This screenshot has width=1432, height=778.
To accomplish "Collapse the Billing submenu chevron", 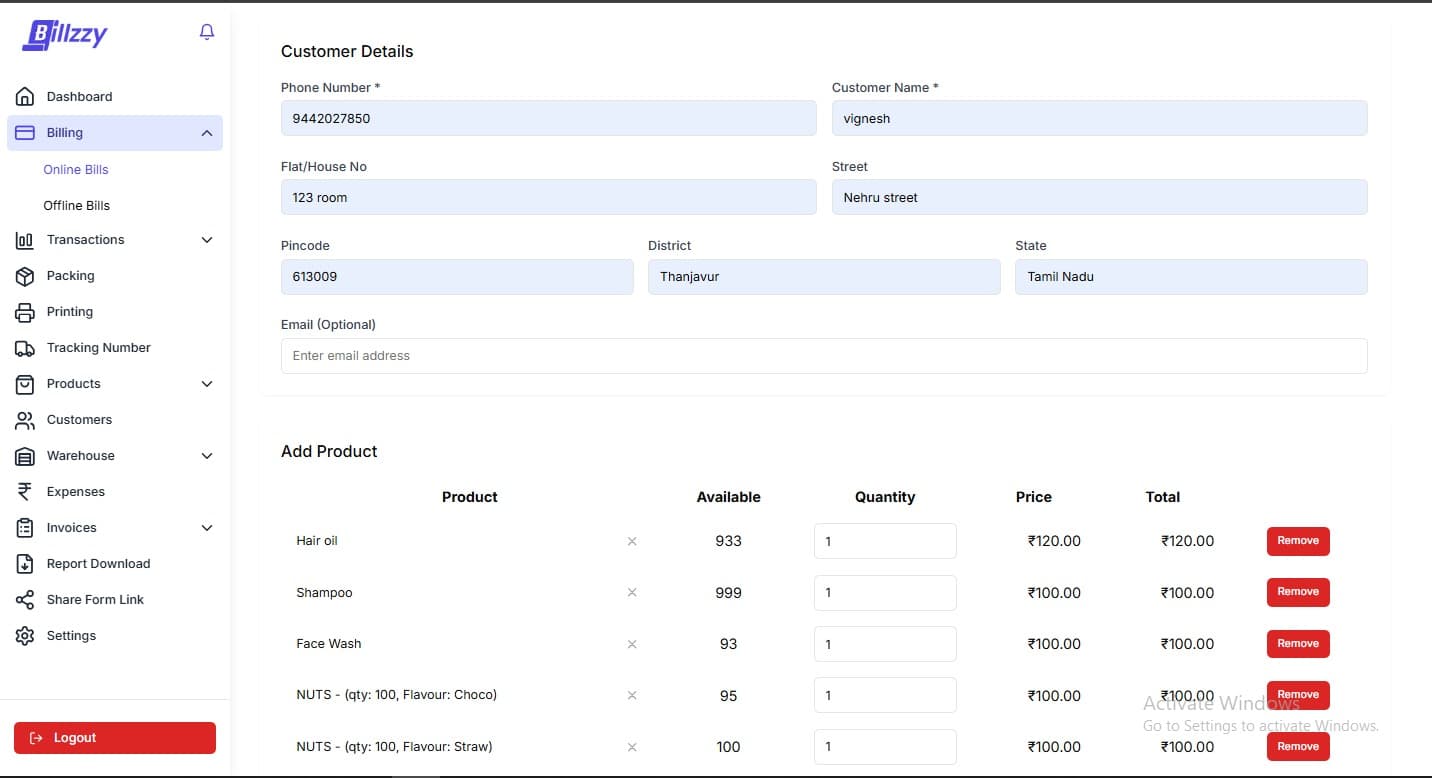I will click(207, 133).
